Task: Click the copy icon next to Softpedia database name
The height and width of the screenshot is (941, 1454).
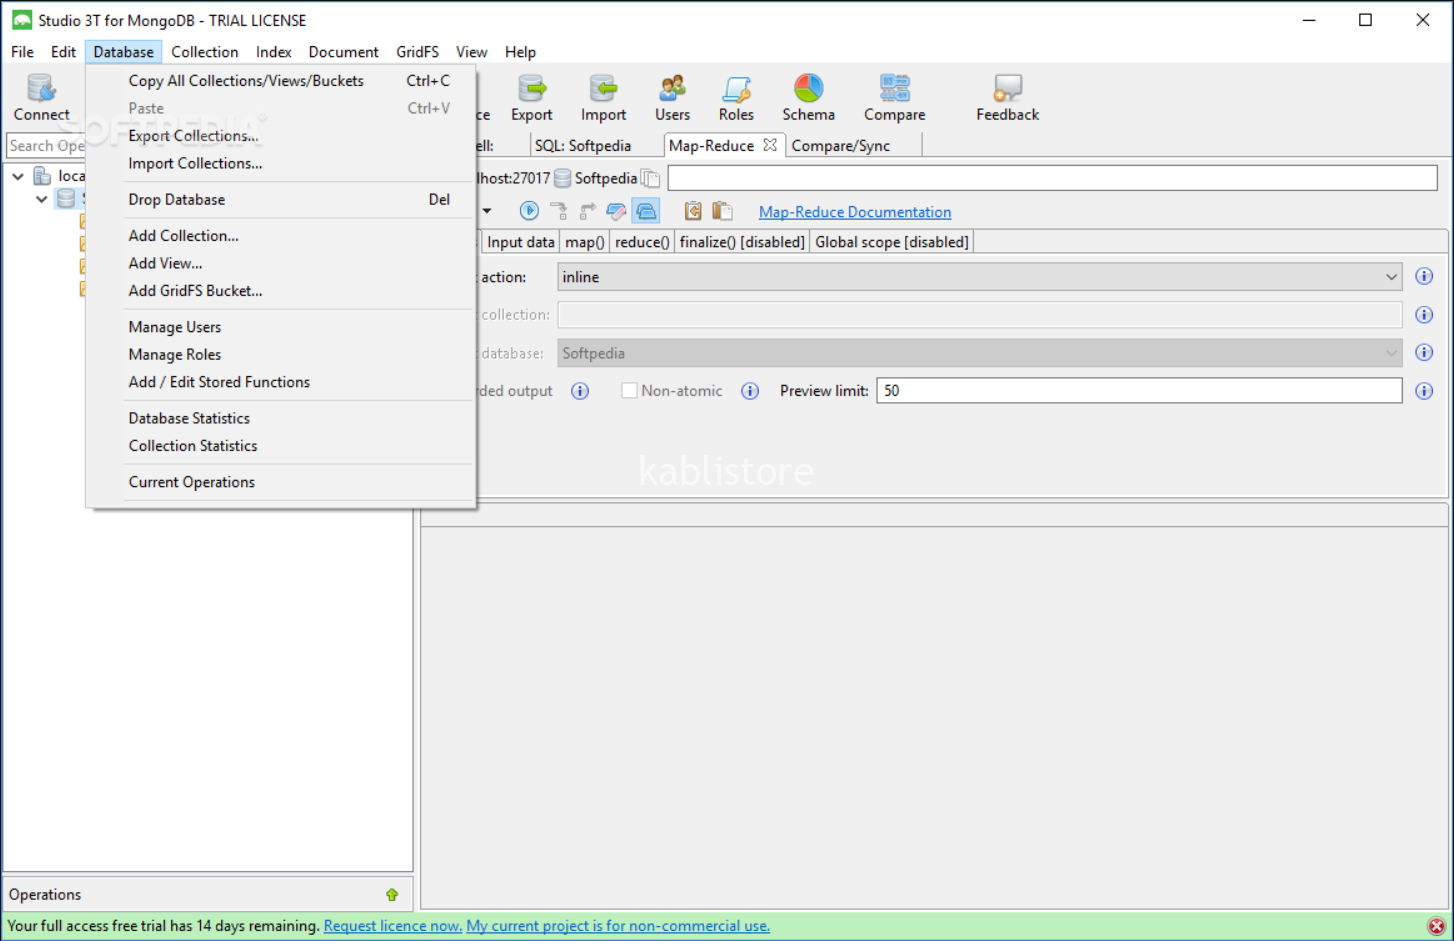Action: tap(650, 178)
